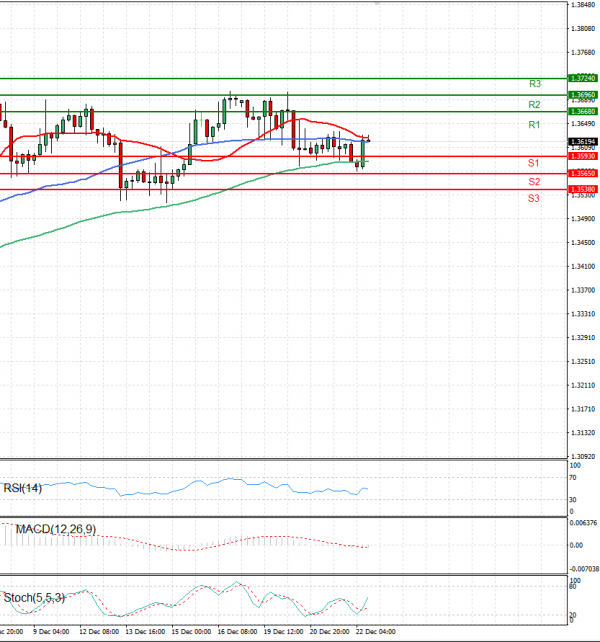The height and width of the screenshot is (642, 600).
Task: Click the R1 resistance label
Action: [534, 125]
